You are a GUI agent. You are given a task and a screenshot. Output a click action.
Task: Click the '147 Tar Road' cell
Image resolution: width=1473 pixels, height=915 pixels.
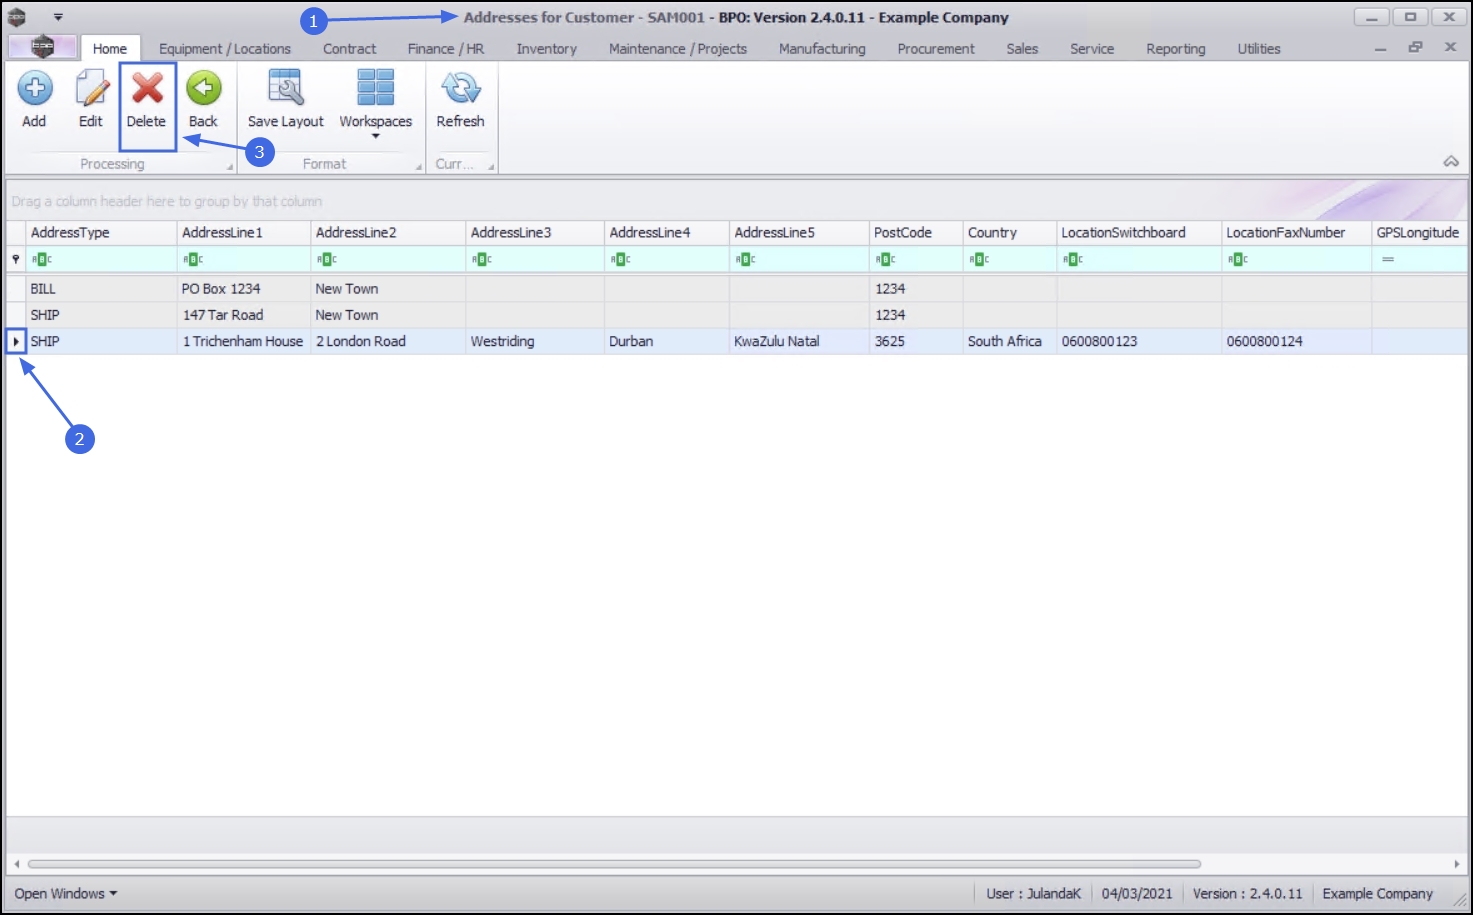244,315
